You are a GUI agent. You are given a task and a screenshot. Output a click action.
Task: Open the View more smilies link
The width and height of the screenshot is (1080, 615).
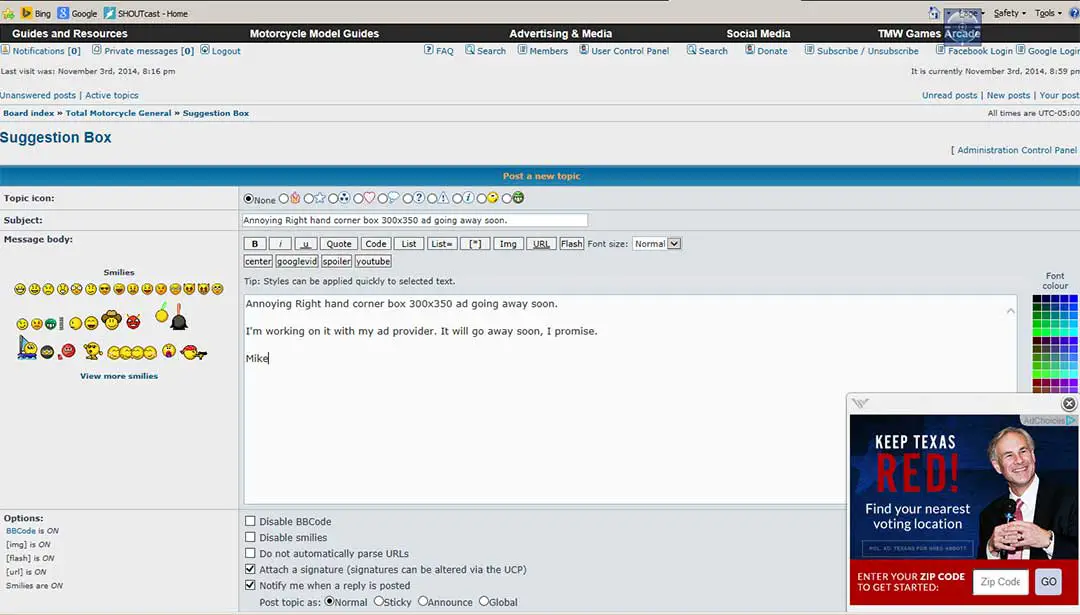(119, 376)
